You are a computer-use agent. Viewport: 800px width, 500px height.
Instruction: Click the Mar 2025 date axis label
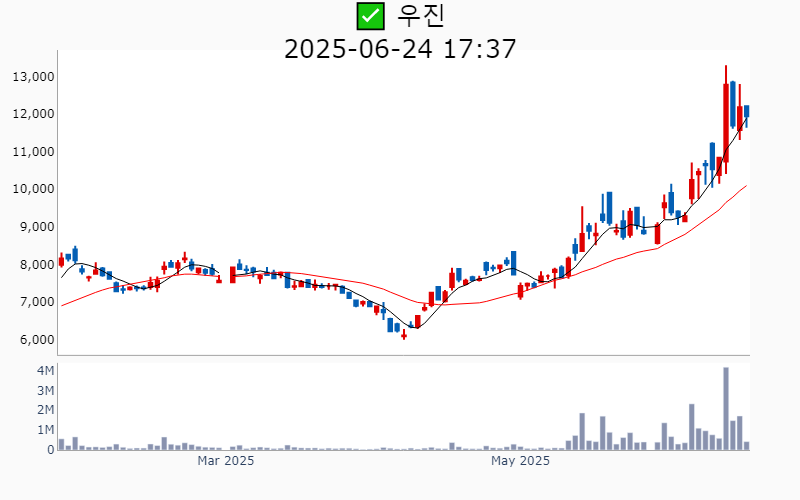coord(226,461)
